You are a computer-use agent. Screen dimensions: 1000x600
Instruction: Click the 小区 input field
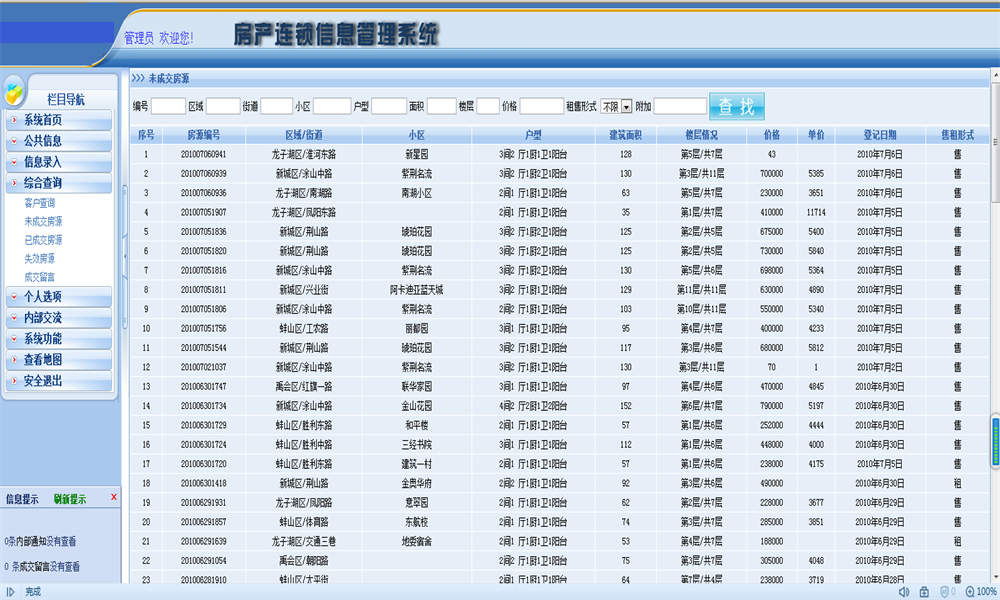click(332, 106)
